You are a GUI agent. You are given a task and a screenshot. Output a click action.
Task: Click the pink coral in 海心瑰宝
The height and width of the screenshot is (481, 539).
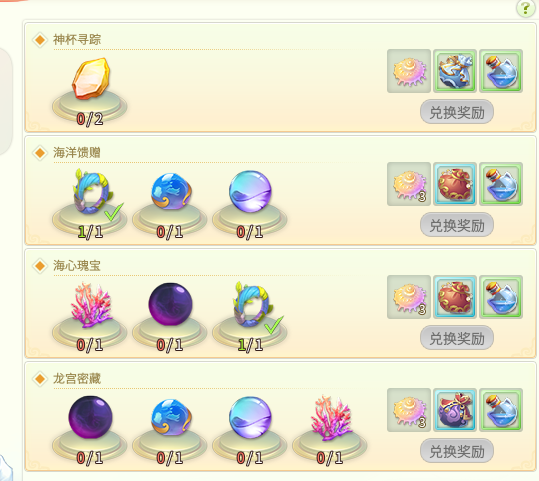tap(91, 305)
